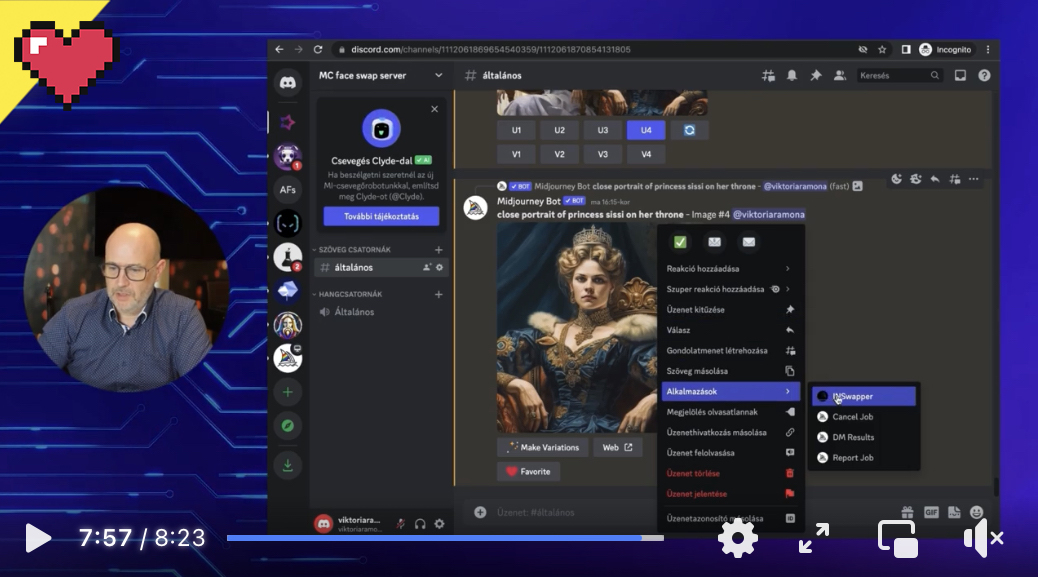
Task: Open Discord home from the logo icon
Action: pyautogui.click(x=288, y=84)
